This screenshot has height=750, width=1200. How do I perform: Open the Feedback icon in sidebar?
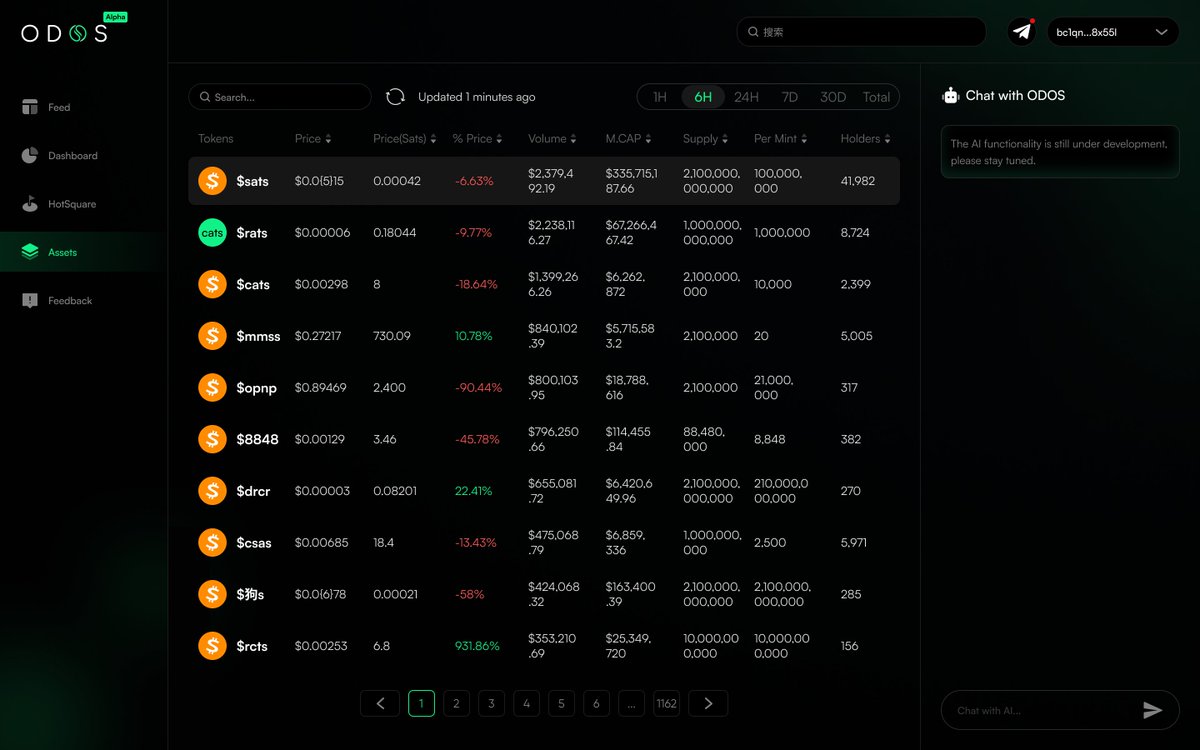30,300
